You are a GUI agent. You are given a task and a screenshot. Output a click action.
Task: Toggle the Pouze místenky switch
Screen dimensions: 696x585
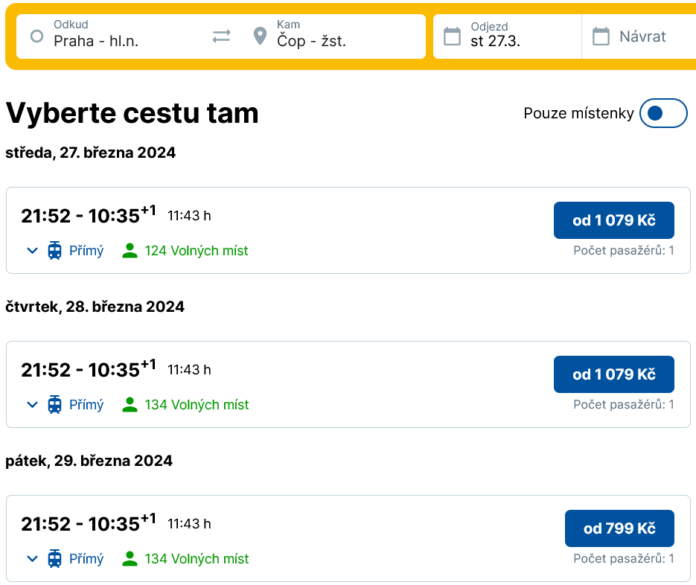[663, 113]
